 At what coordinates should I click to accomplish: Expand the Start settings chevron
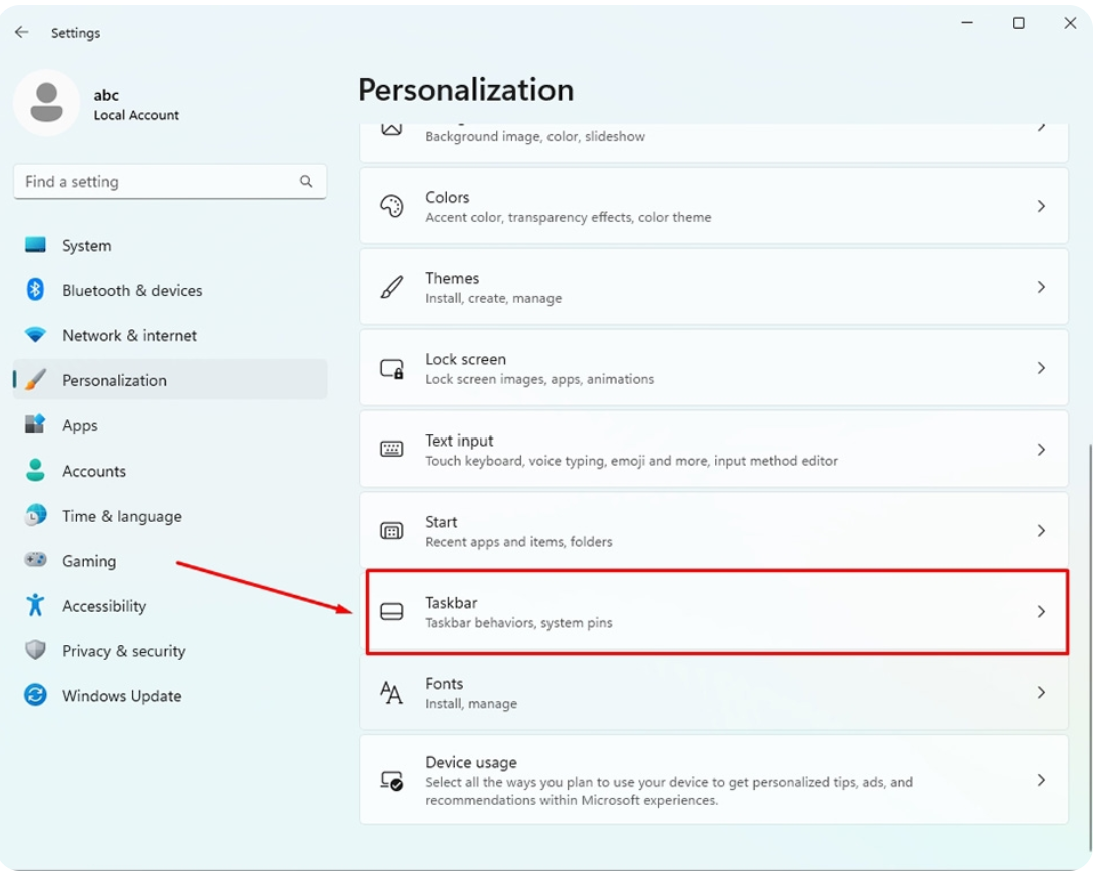[1041, 530]
